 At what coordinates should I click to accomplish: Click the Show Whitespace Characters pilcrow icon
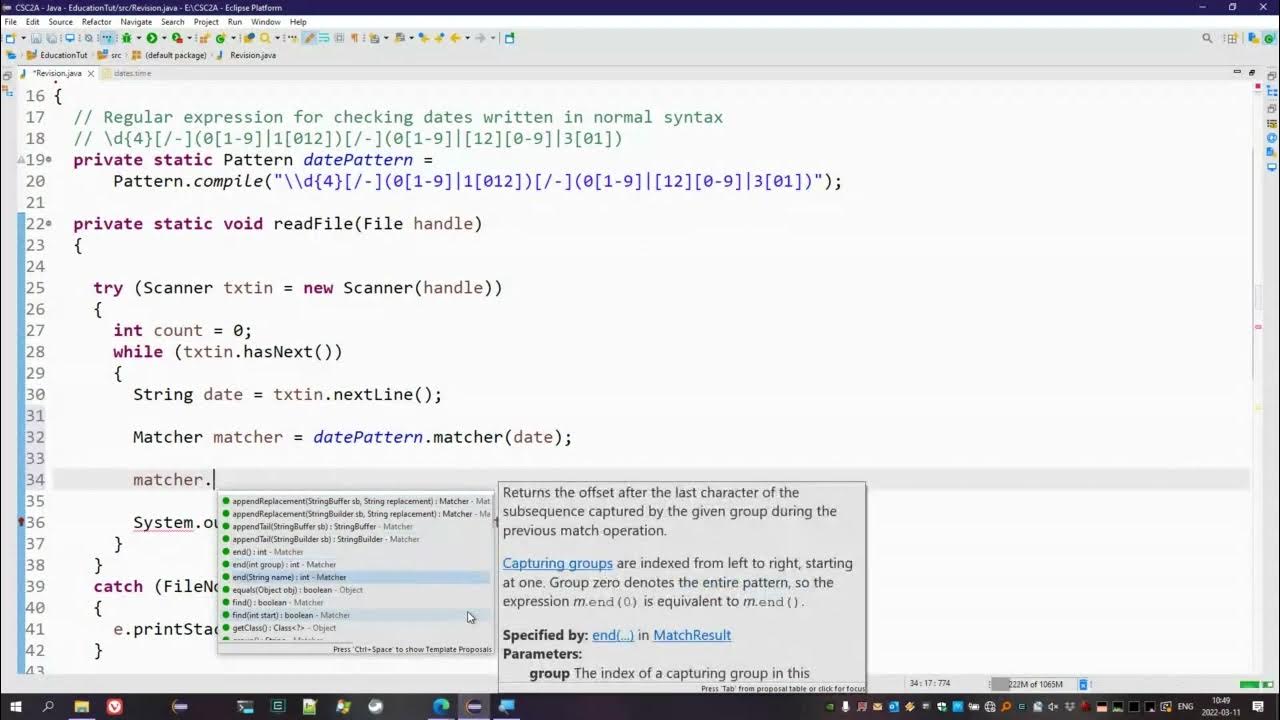[354, 38]
